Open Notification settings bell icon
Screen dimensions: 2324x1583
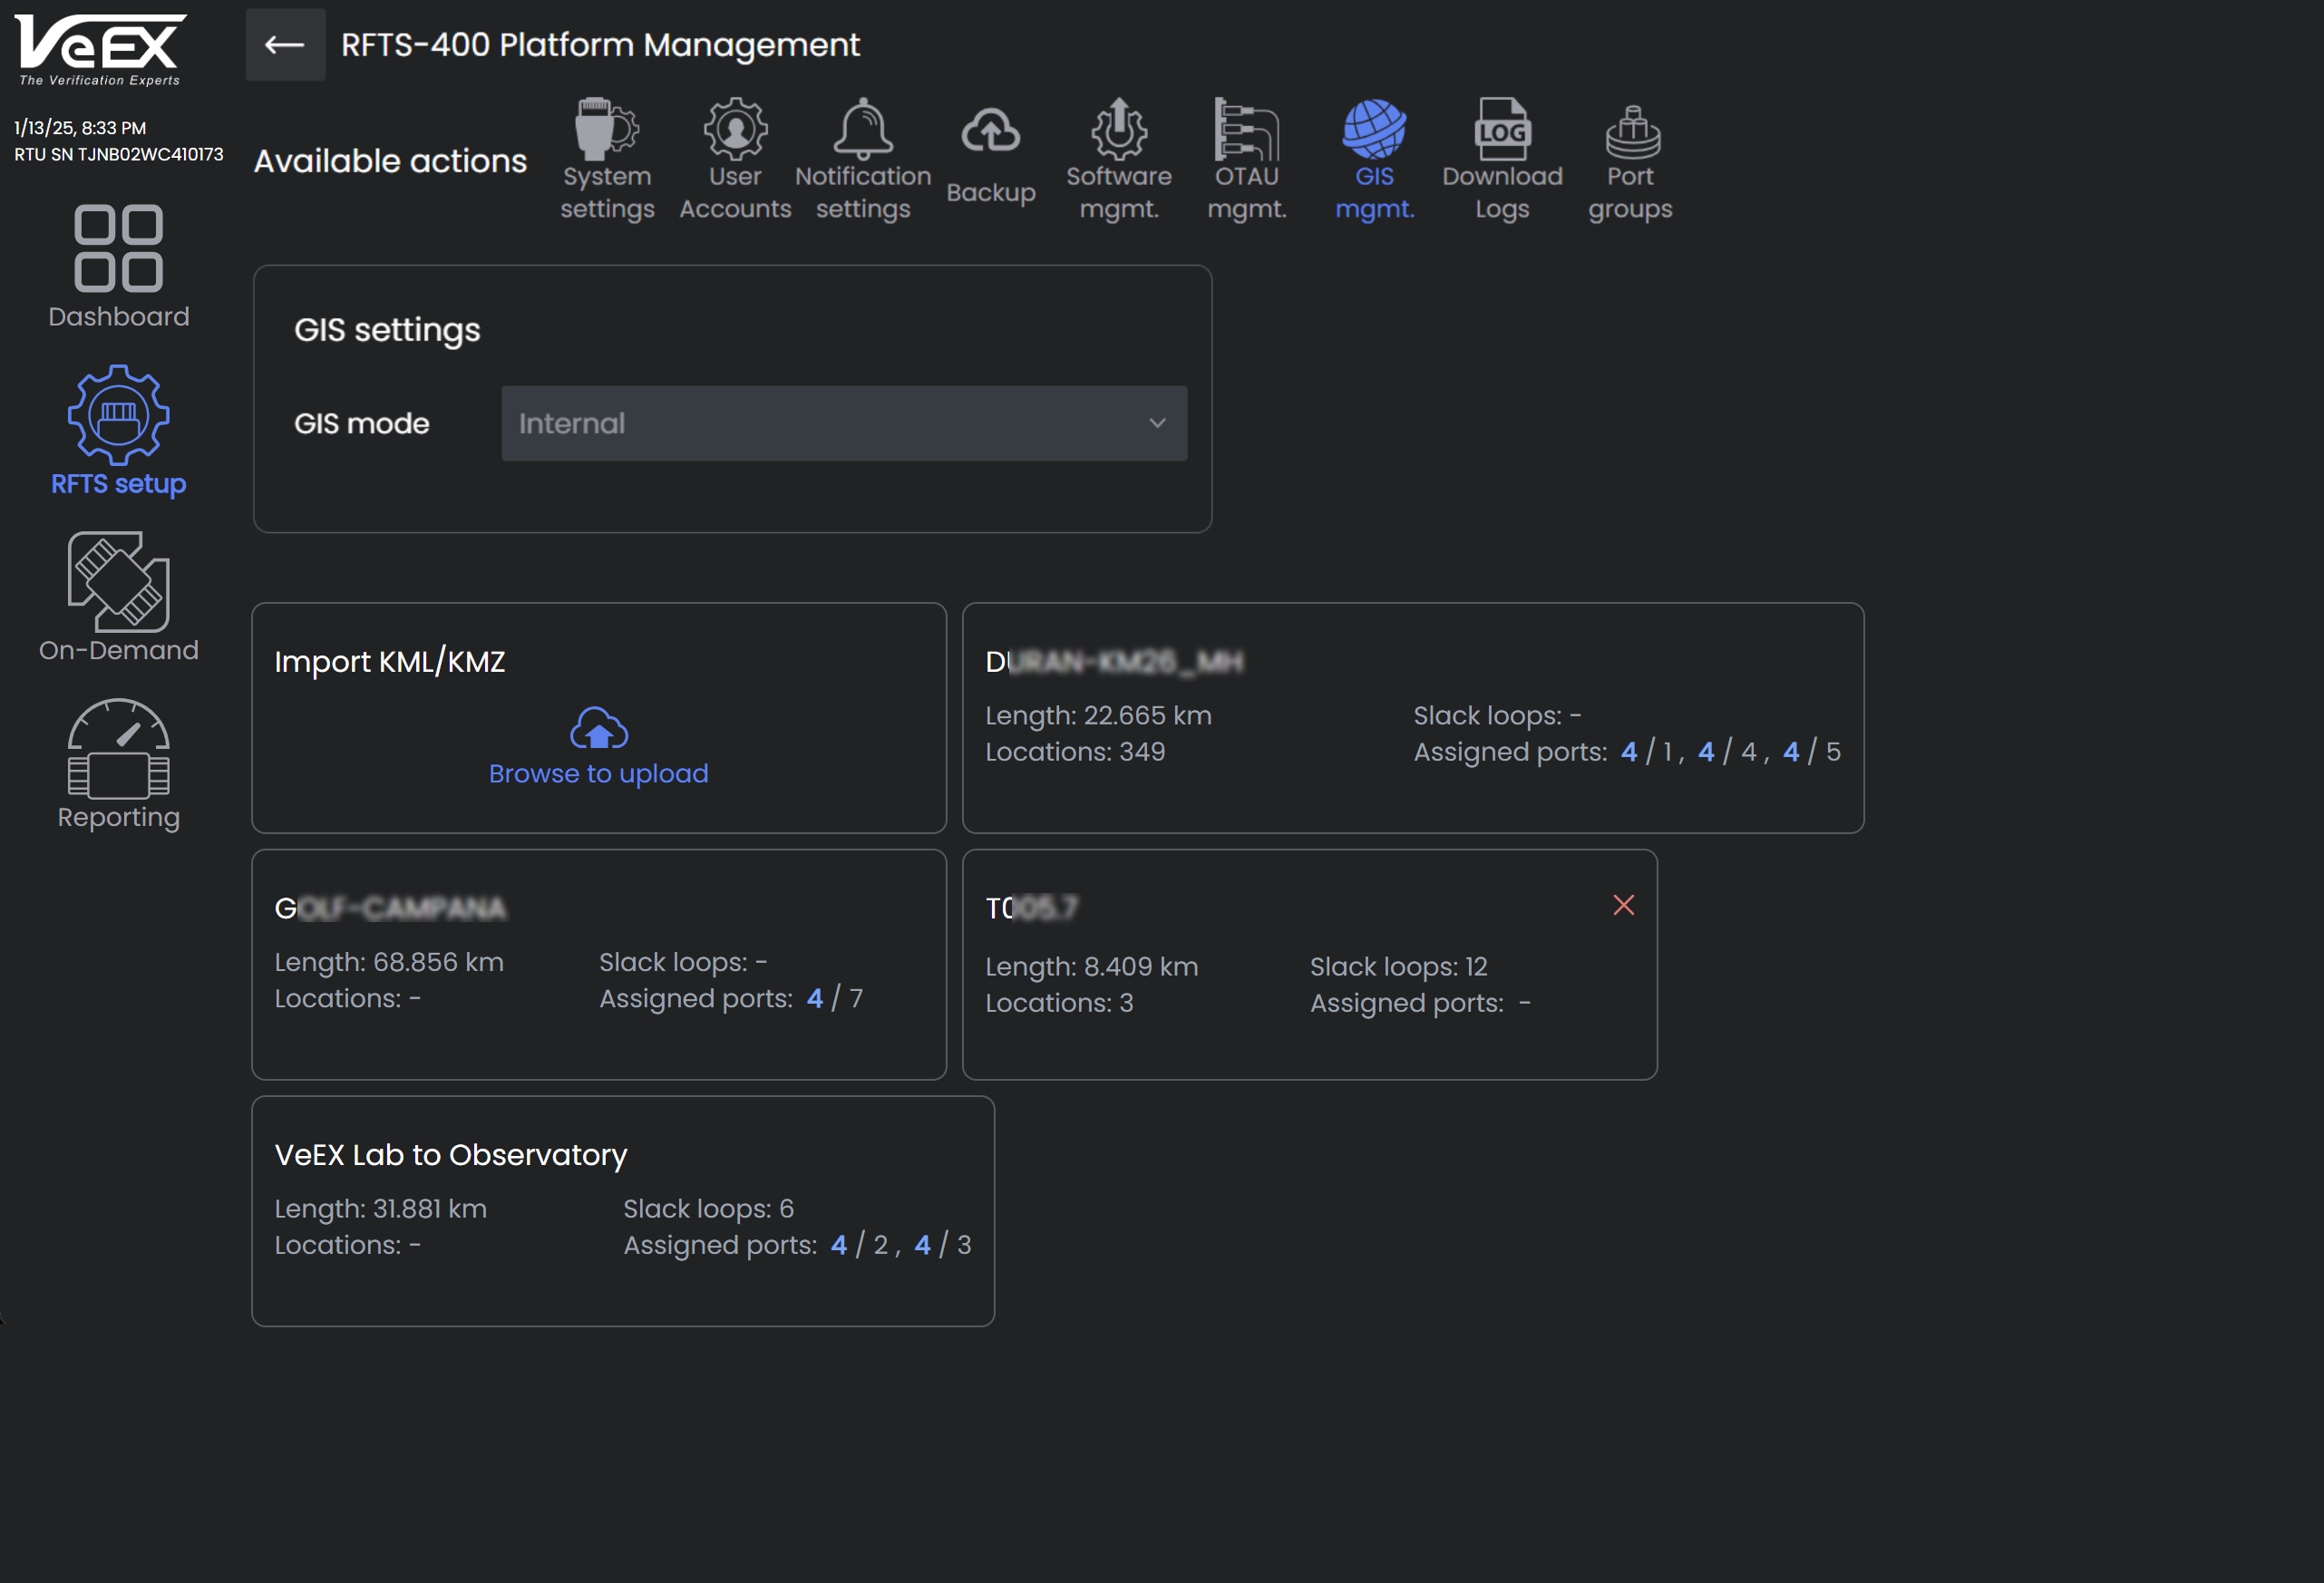point(862,130)
